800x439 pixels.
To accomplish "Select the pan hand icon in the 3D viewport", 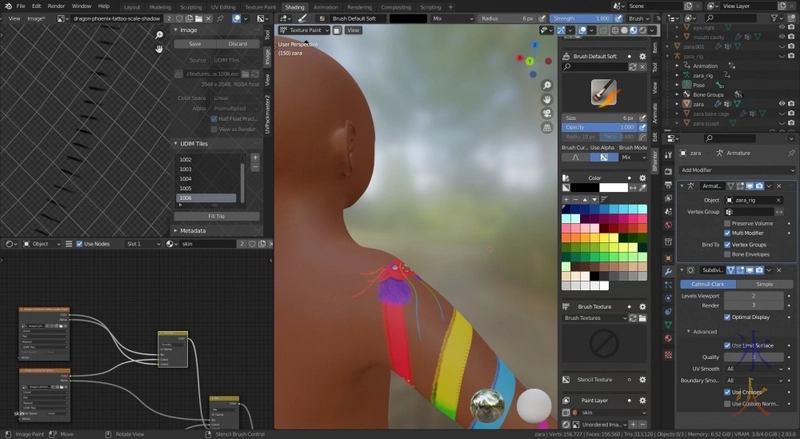I will pyautogui.click(x=548, y=100).
